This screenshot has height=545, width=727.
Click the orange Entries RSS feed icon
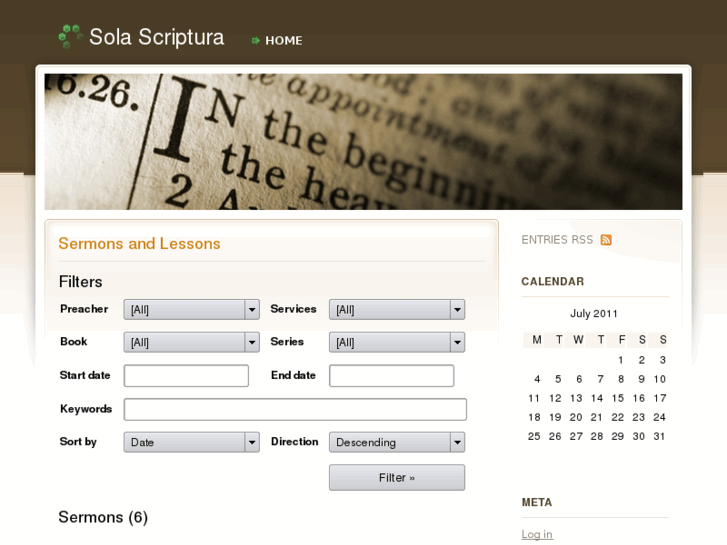click(x=606, y=240)
